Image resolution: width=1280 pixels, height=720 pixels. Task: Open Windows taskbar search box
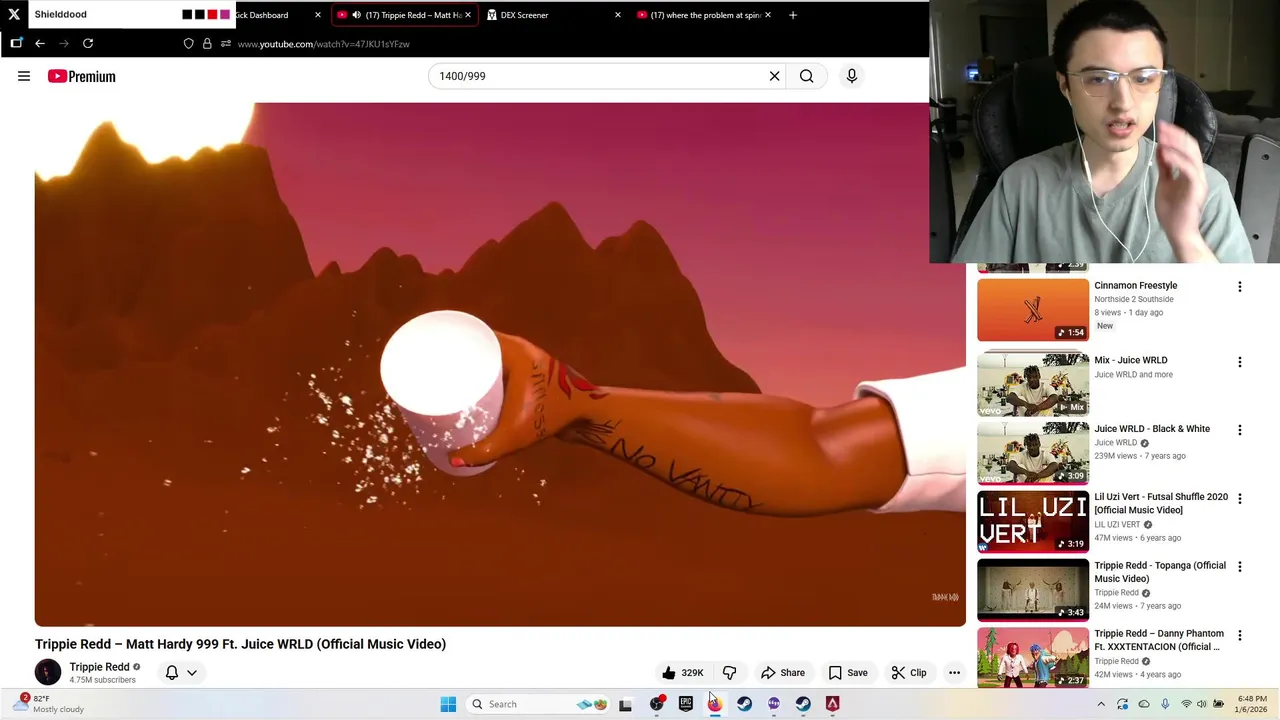(538, 704)
